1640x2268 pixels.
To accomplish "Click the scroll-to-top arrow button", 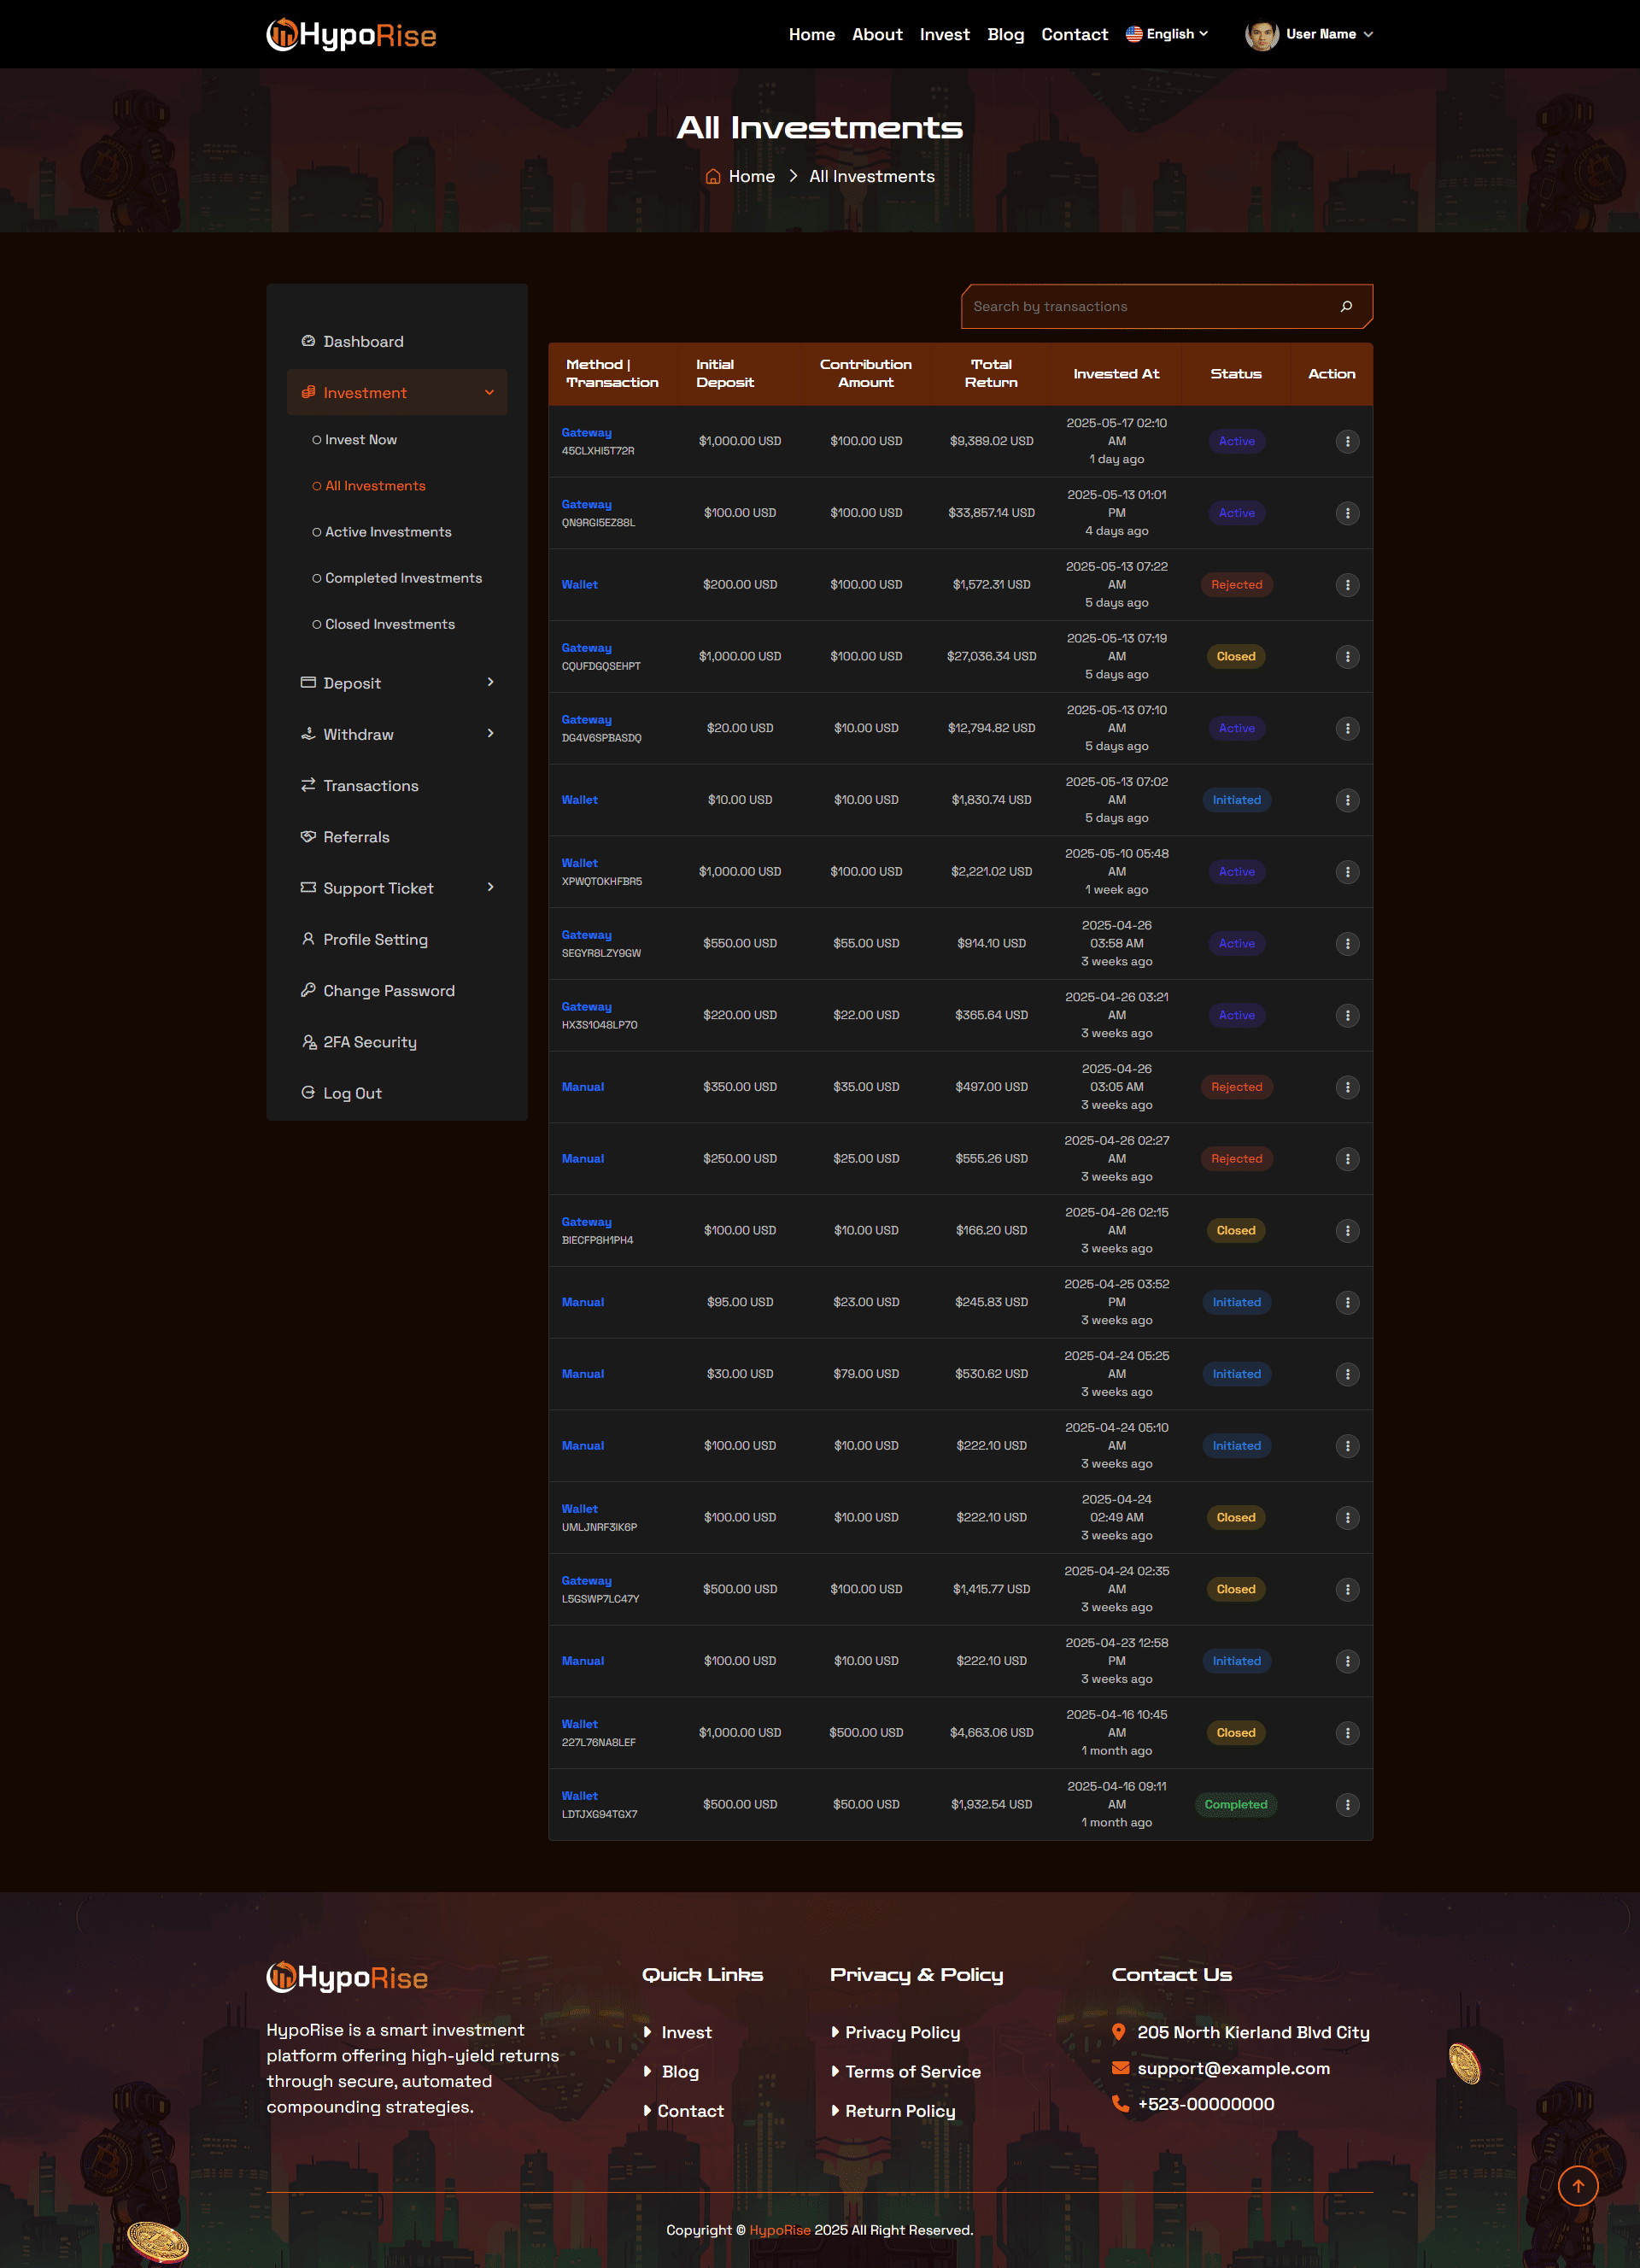I will coord(1578,2186).
